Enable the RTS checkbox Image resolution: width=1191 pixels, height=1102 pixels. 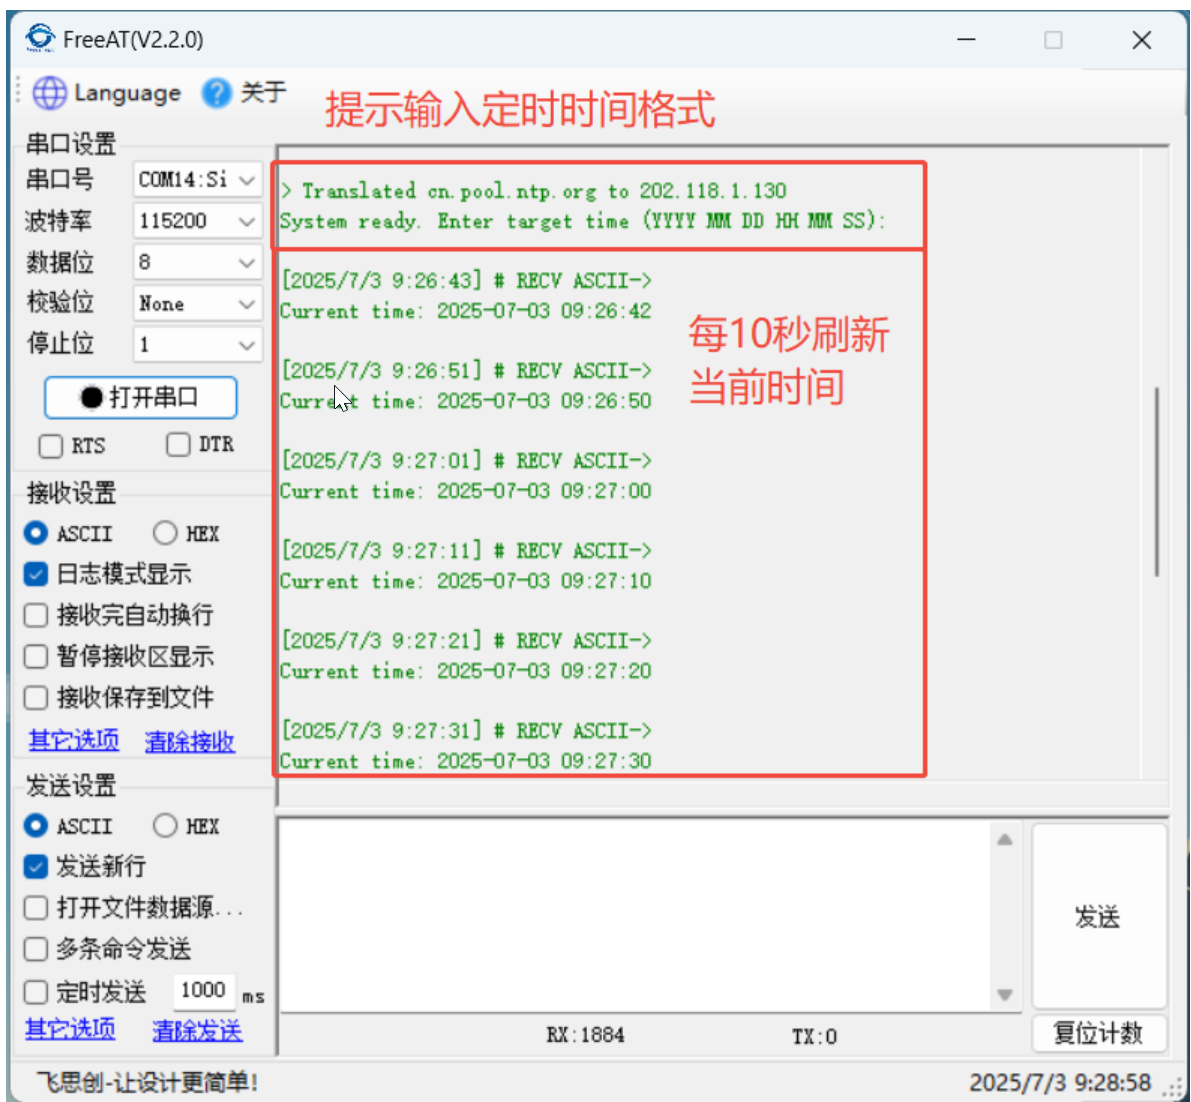[50, 445]
